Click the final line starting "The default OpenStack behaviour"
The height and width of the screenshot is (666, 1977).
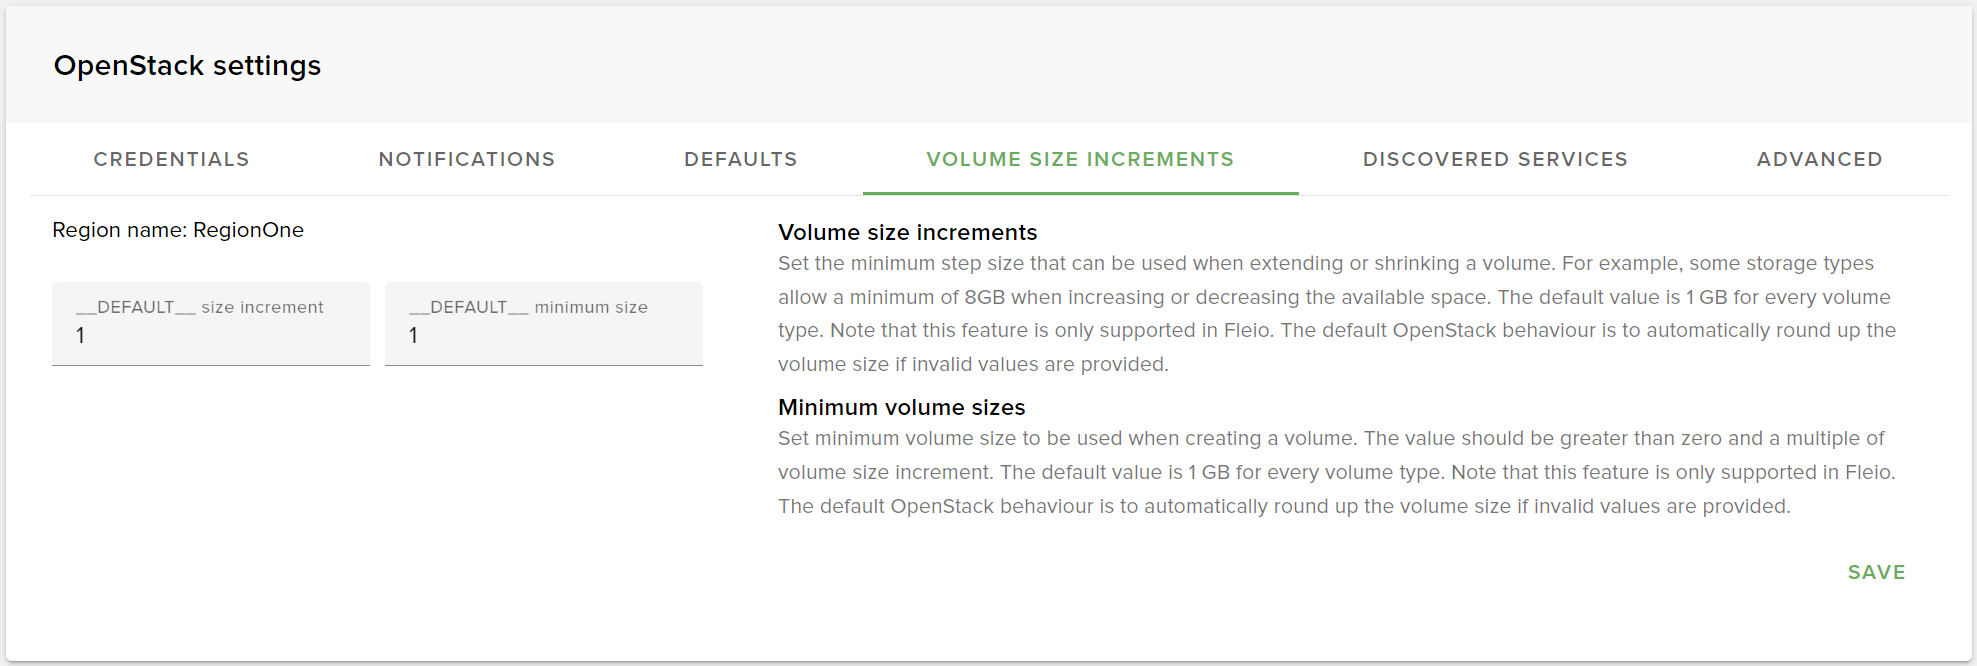pyautogui.click(x=1283, y=506)
